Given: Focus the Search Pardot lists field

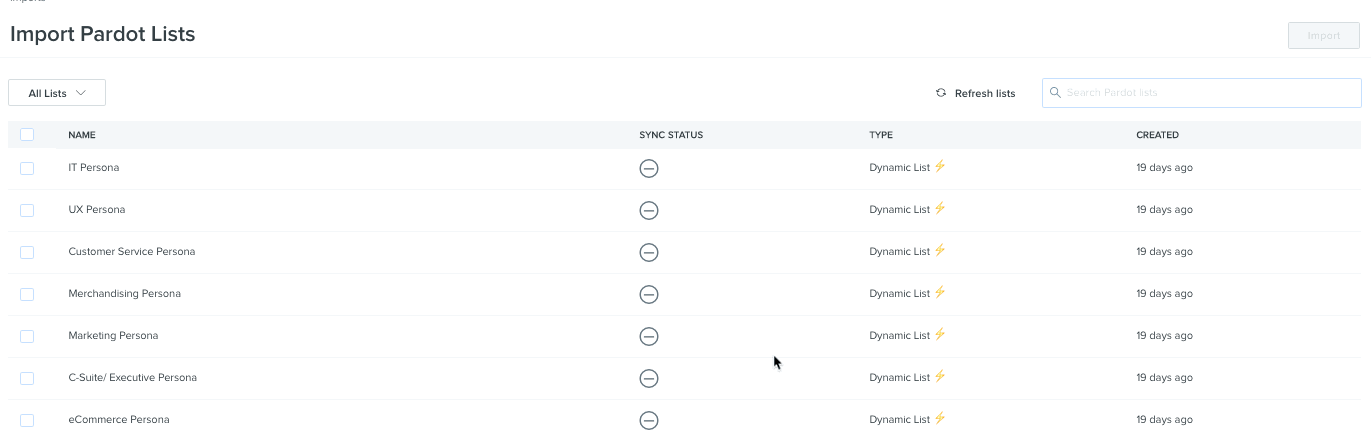Looking at the screenshot, I should coord(1201,93).
